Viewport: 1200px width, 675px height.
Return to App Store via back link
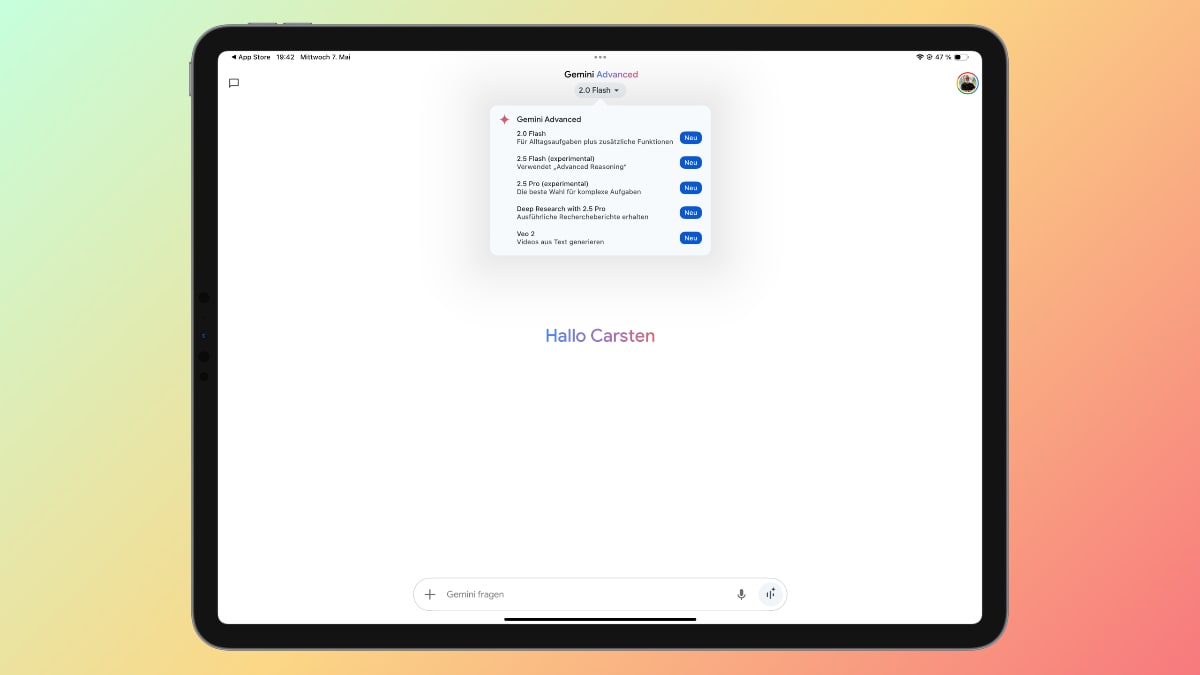[x=251, y=57]
